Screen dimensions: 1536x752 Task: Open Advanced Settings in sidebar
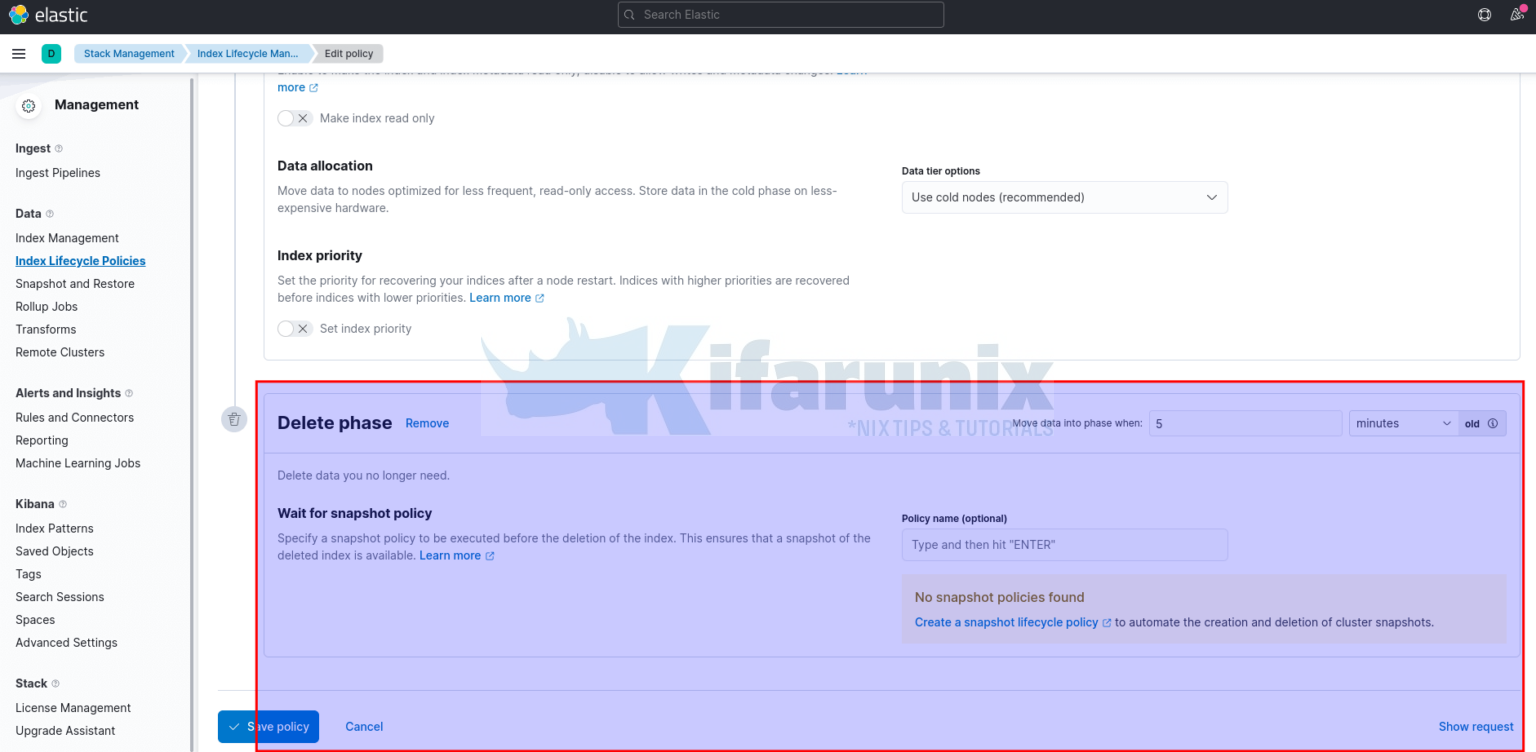pyautogui.click(x=67, y=643)
